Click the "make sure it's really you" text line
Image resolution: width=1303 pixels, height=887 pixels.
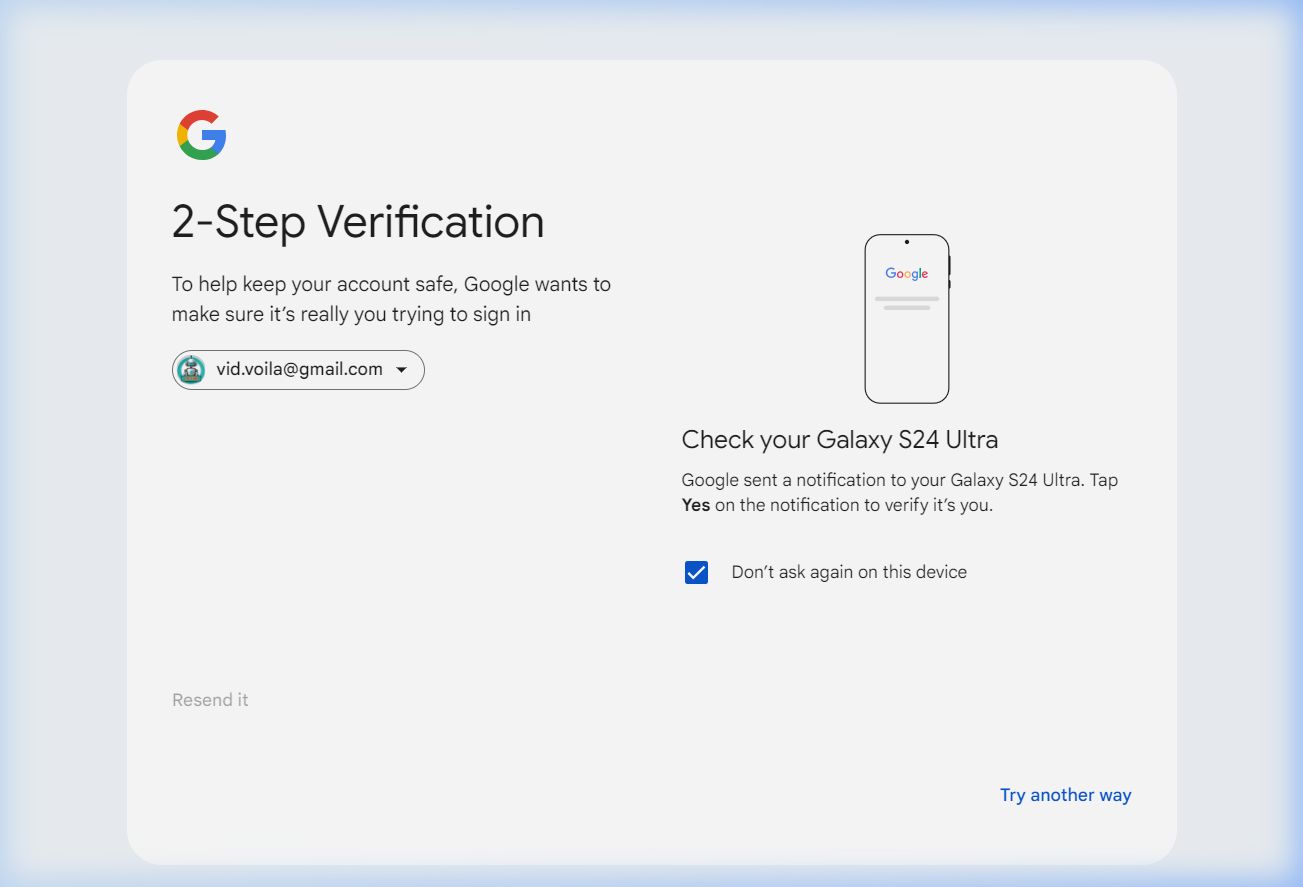coord(351,314)
